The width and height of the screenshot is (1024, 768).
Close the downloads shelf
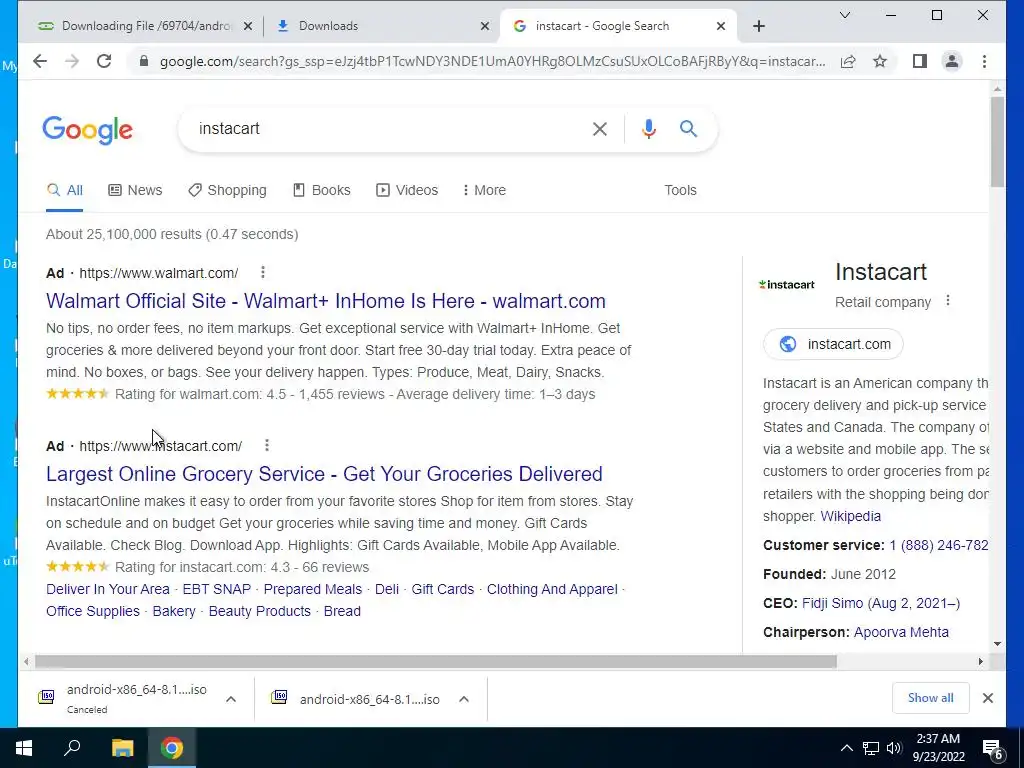(x=987, y=698)
